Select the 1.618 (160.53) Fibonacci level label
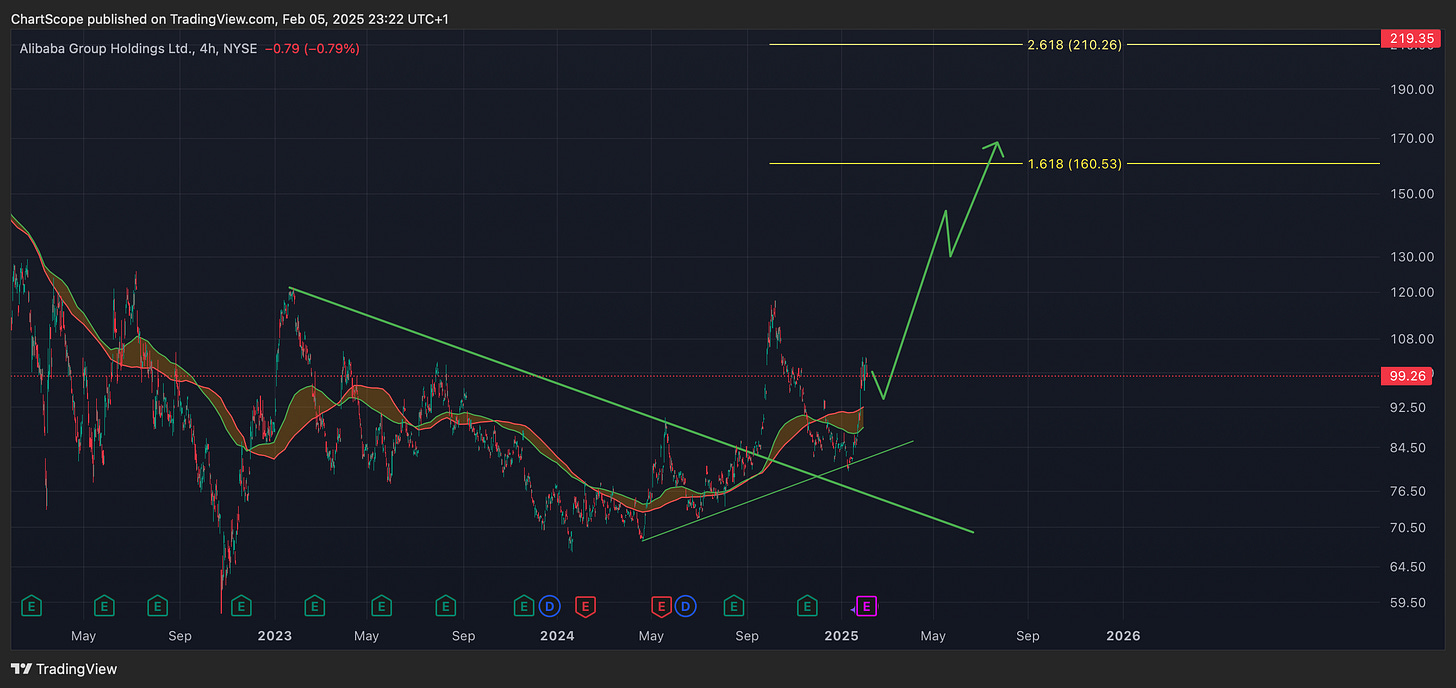The image size is (1456, 688). (x=1074, y=163)
